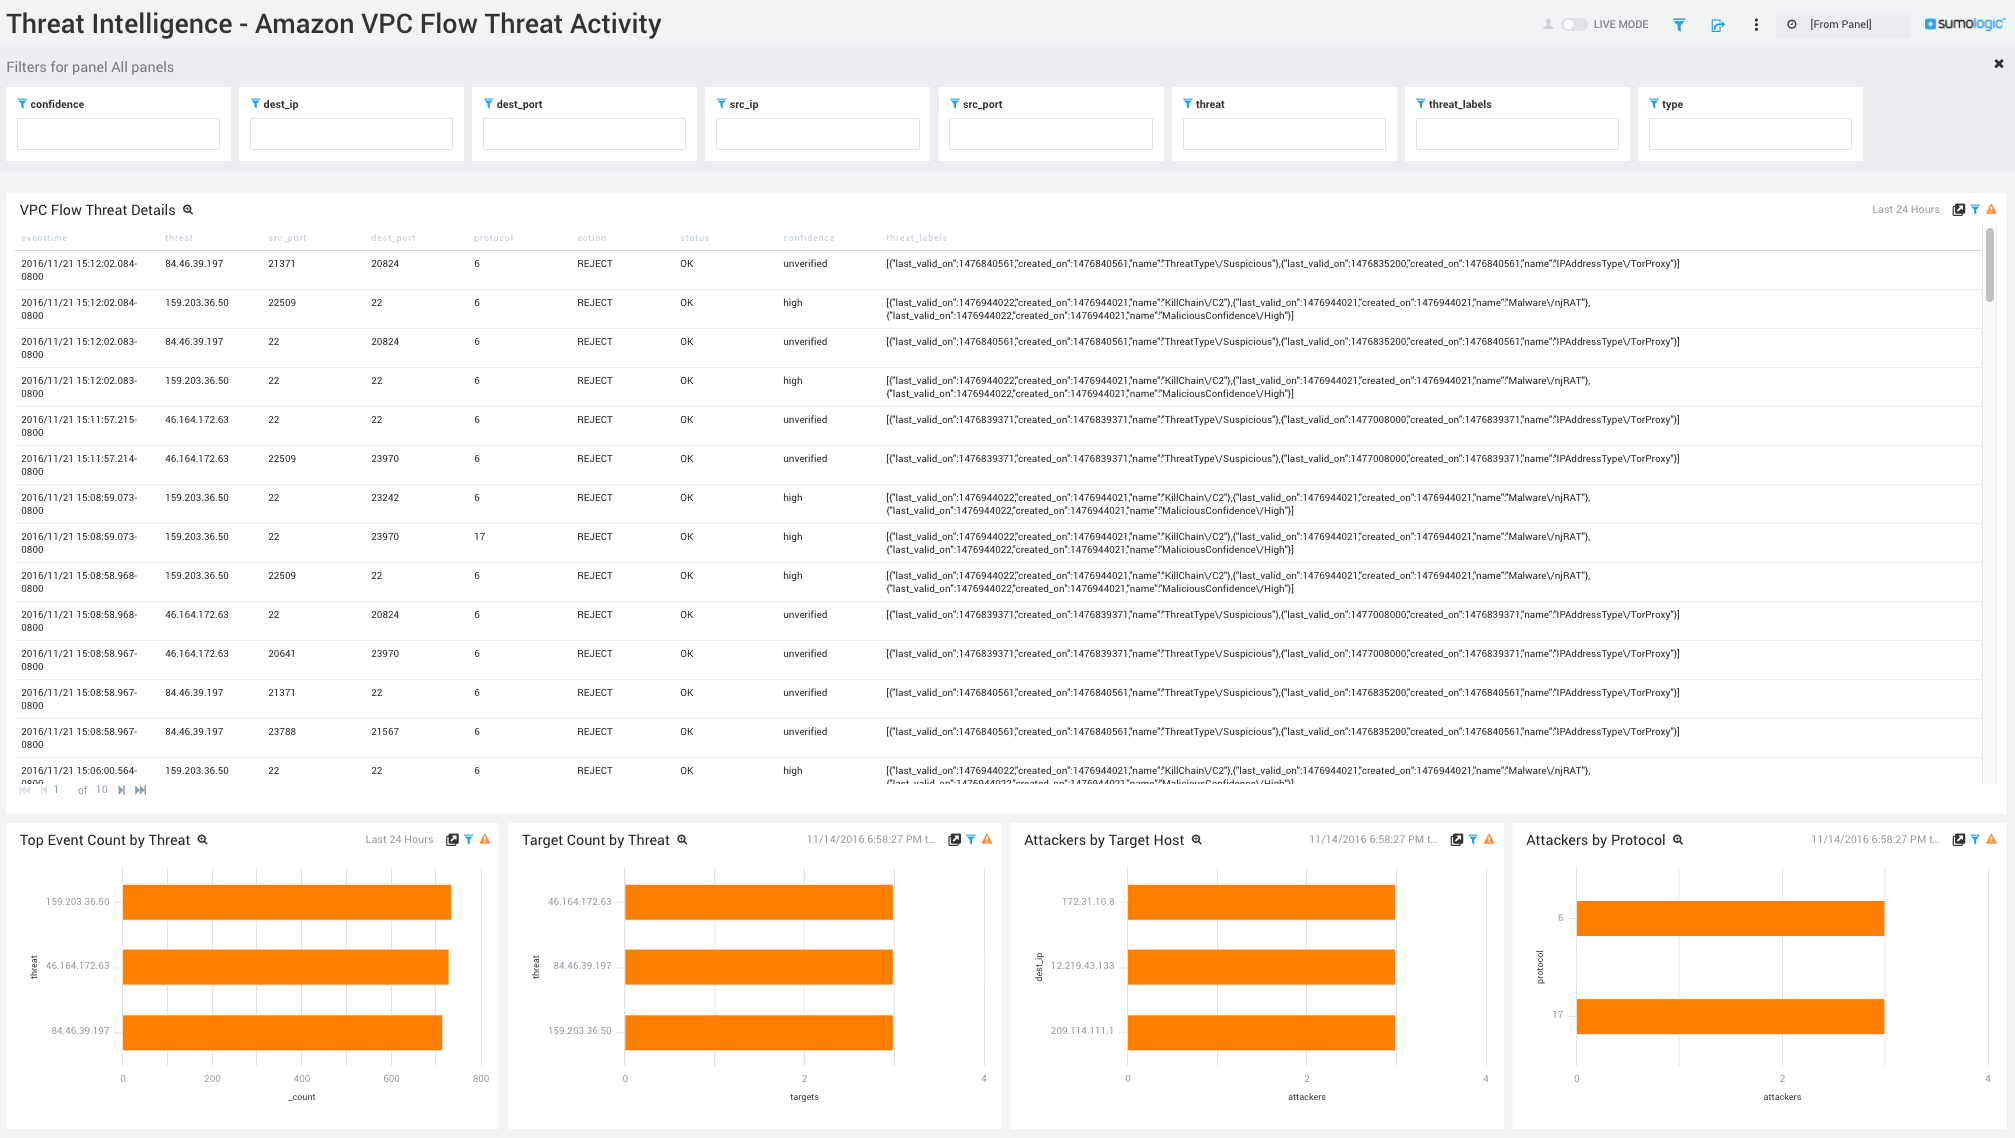Open Top Event Count by Threat in search
This screenshot has width=2015, height=1138.
click(203, 840)
